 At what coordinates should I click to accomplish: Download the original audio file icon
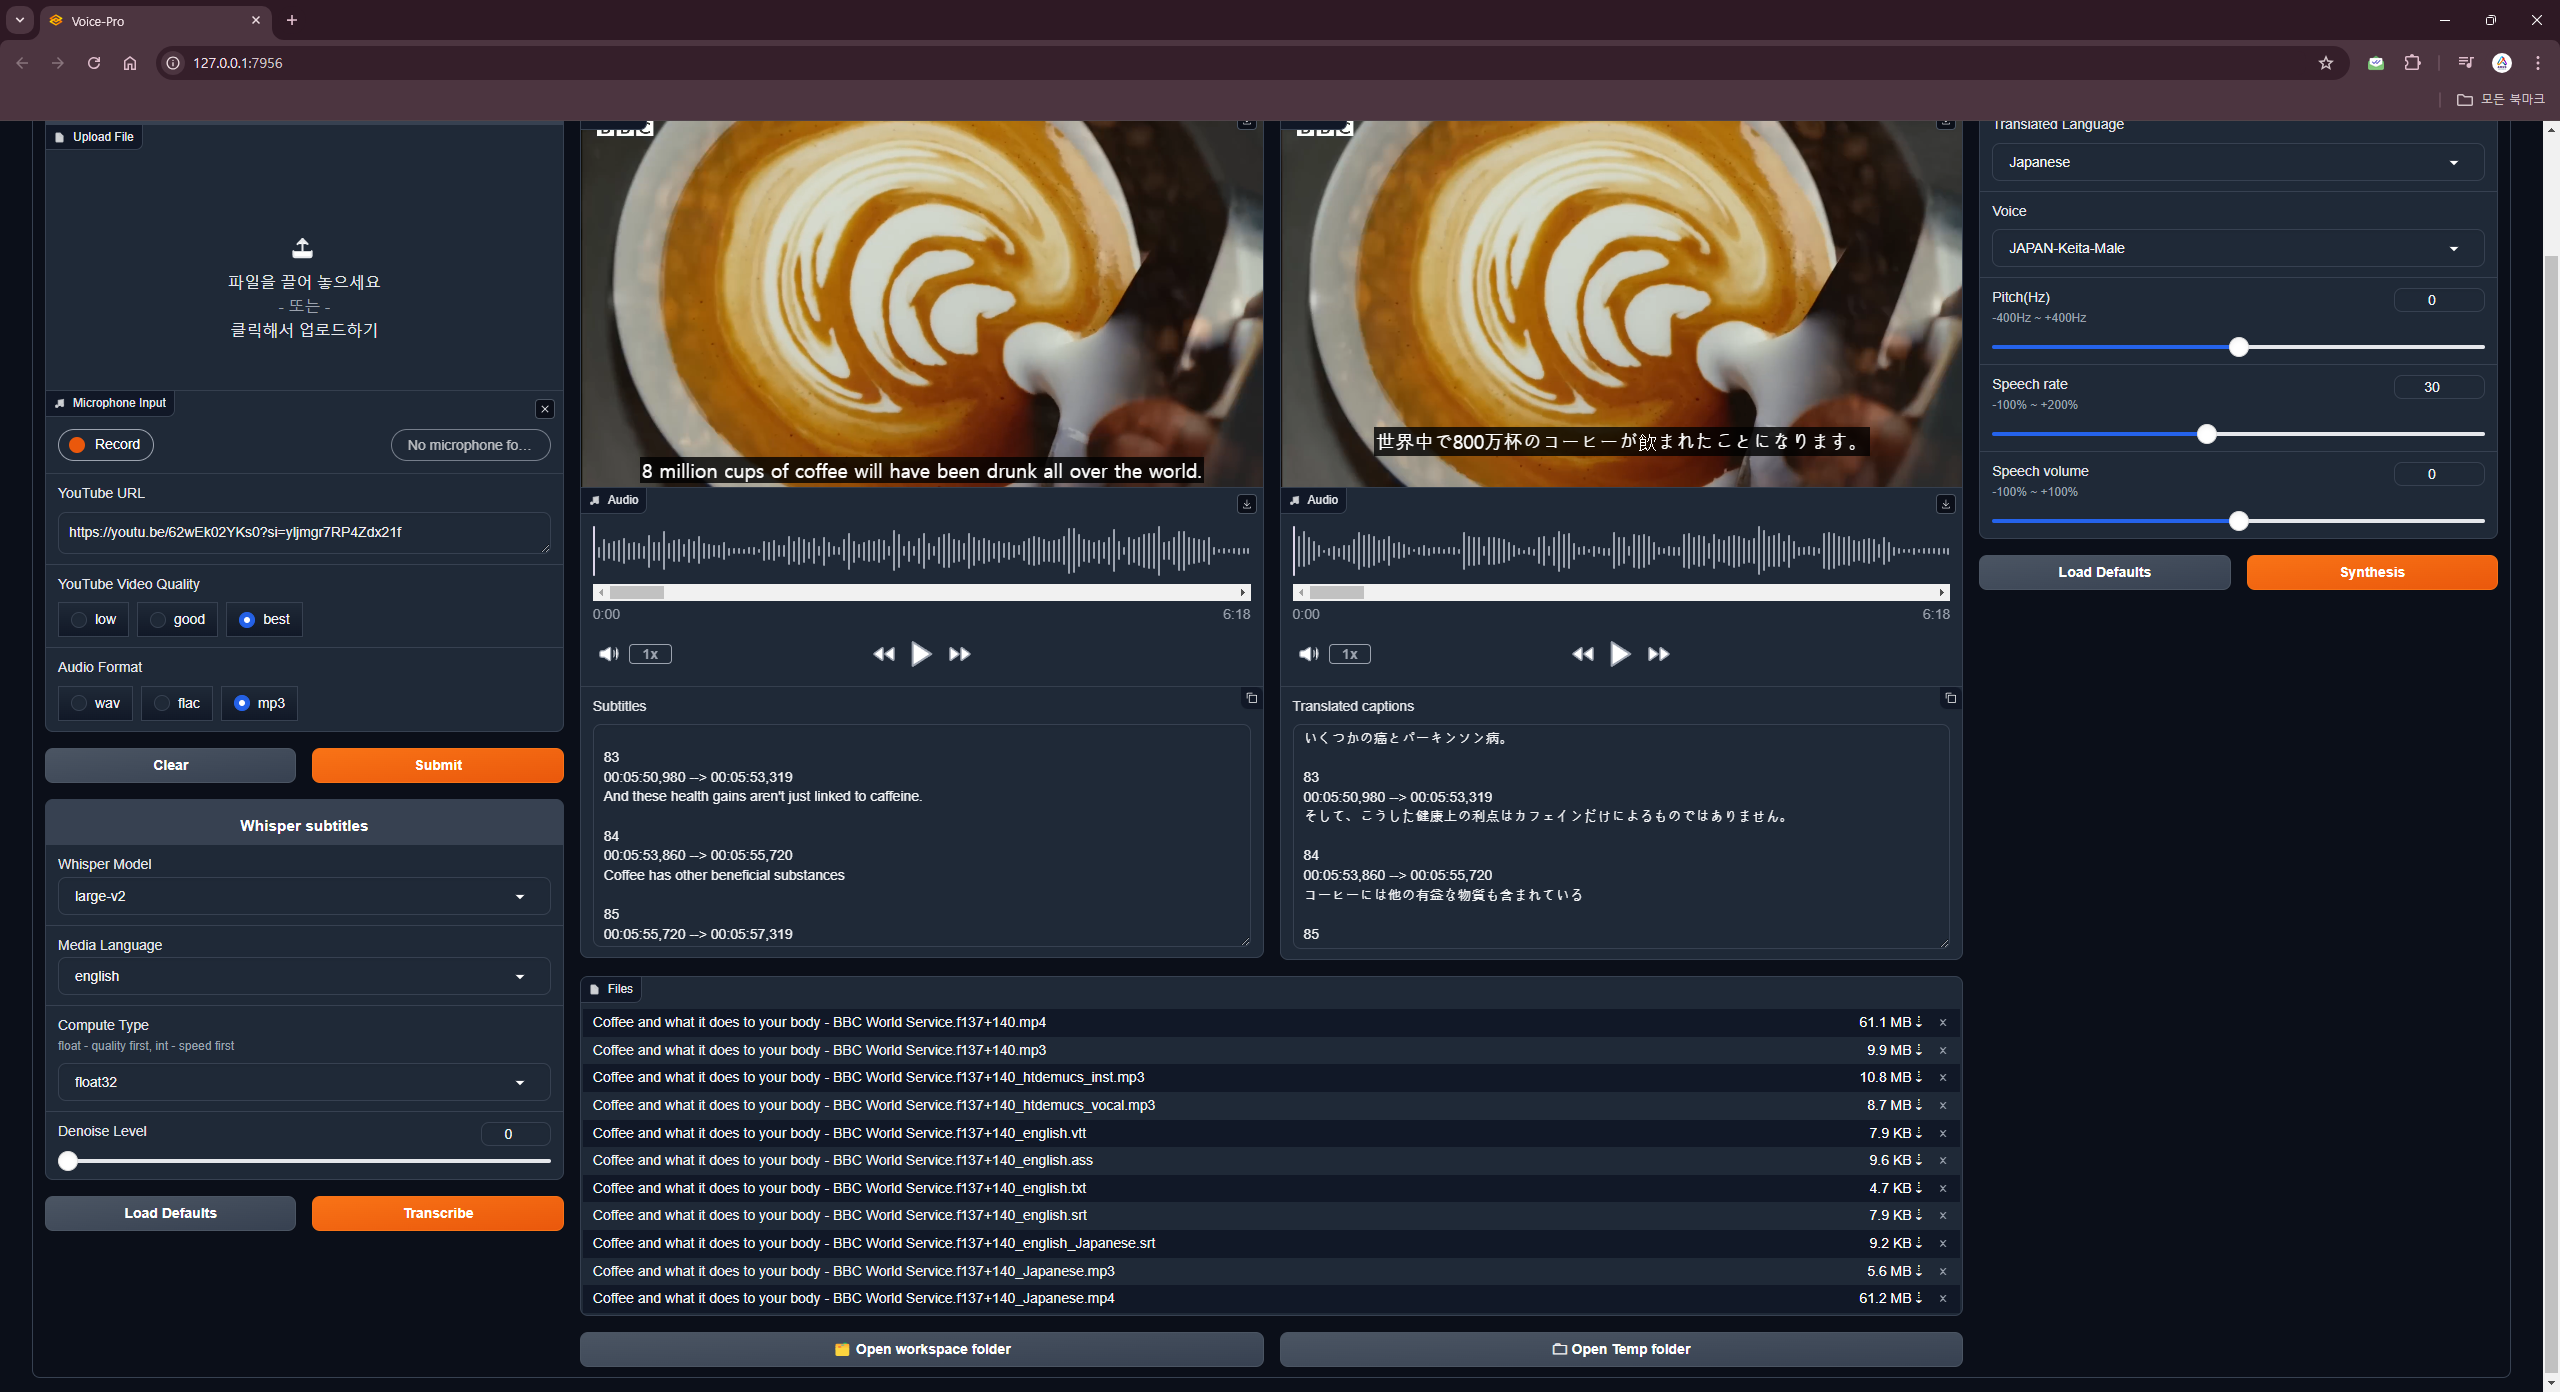(1246, 504)
